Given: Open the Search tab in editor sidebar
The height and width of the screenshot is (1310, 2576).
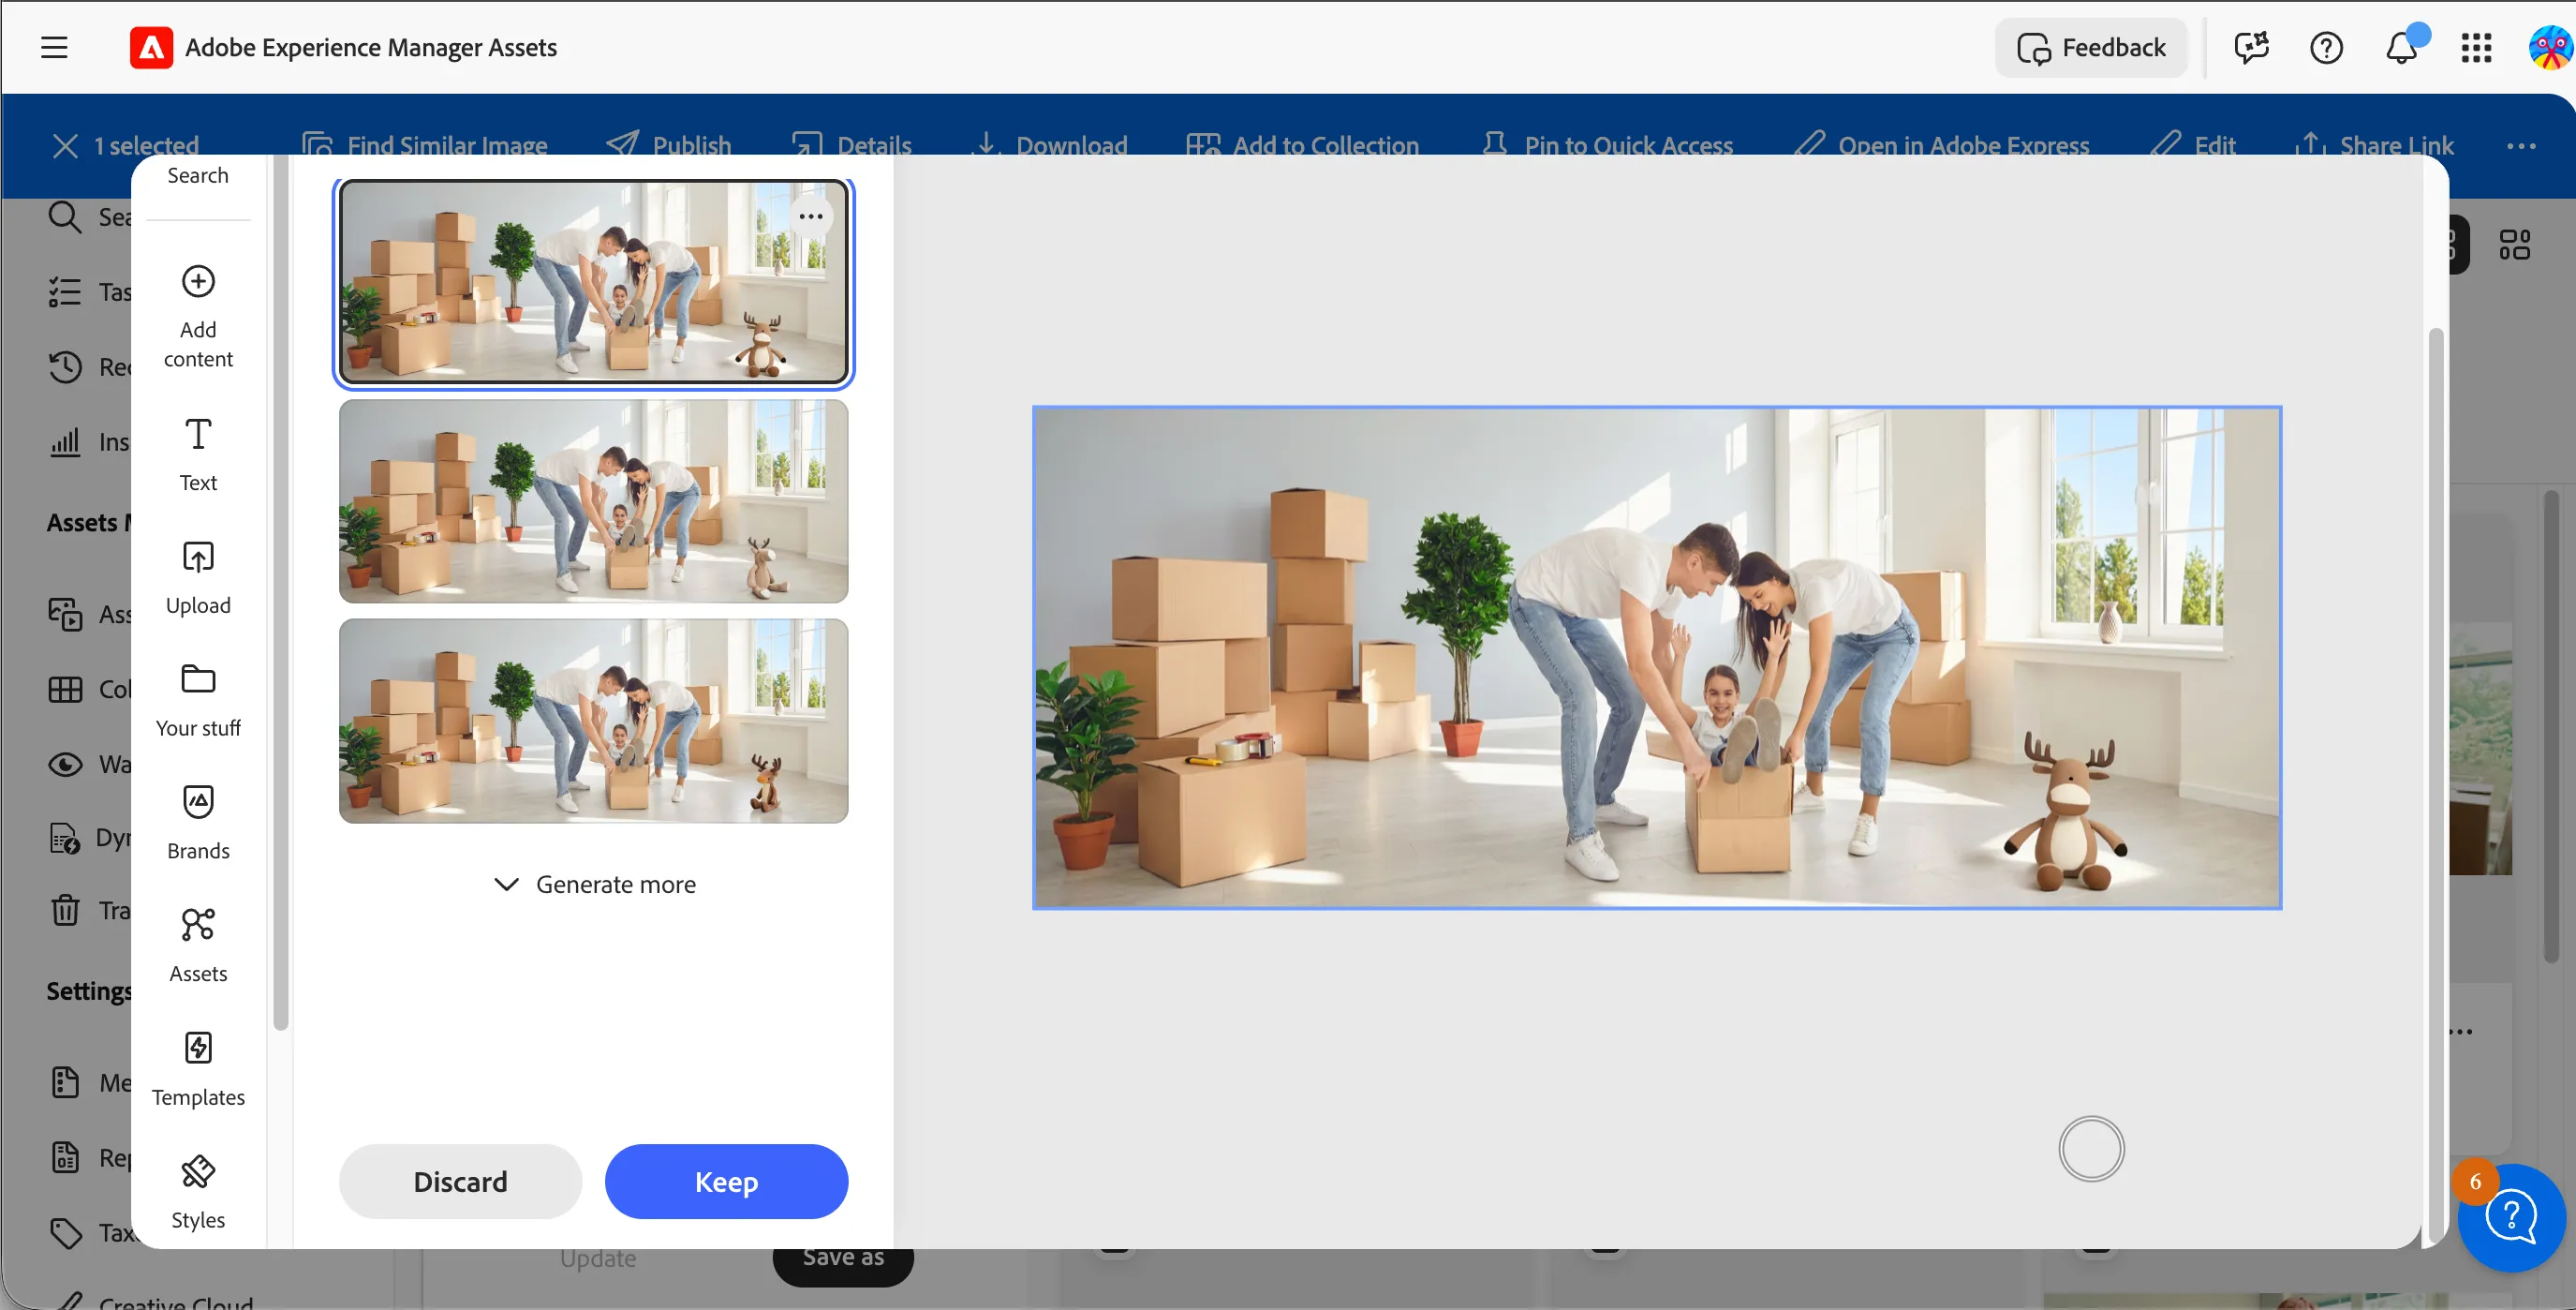Looking at the screenshot, I should click(198, 176).
